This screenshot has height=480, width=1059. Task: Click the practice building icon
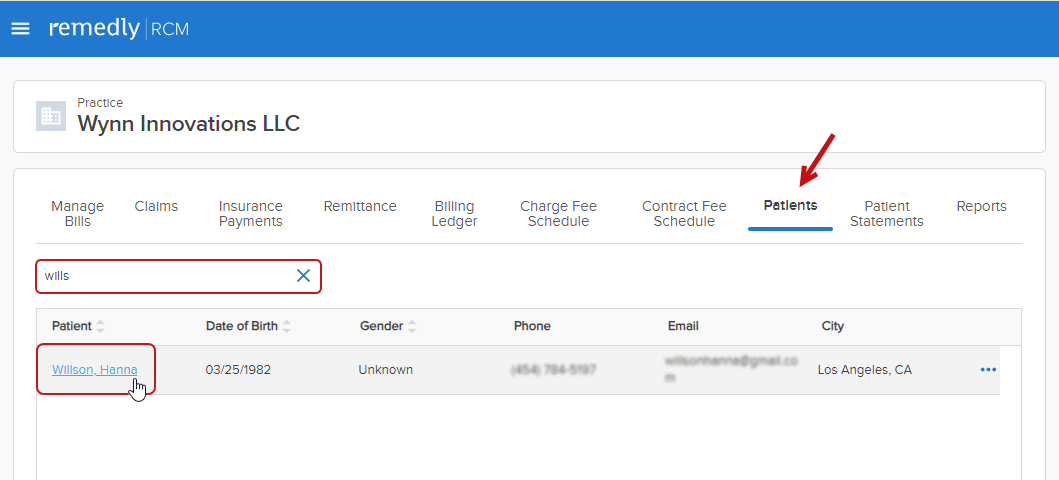tap(51, 116)
